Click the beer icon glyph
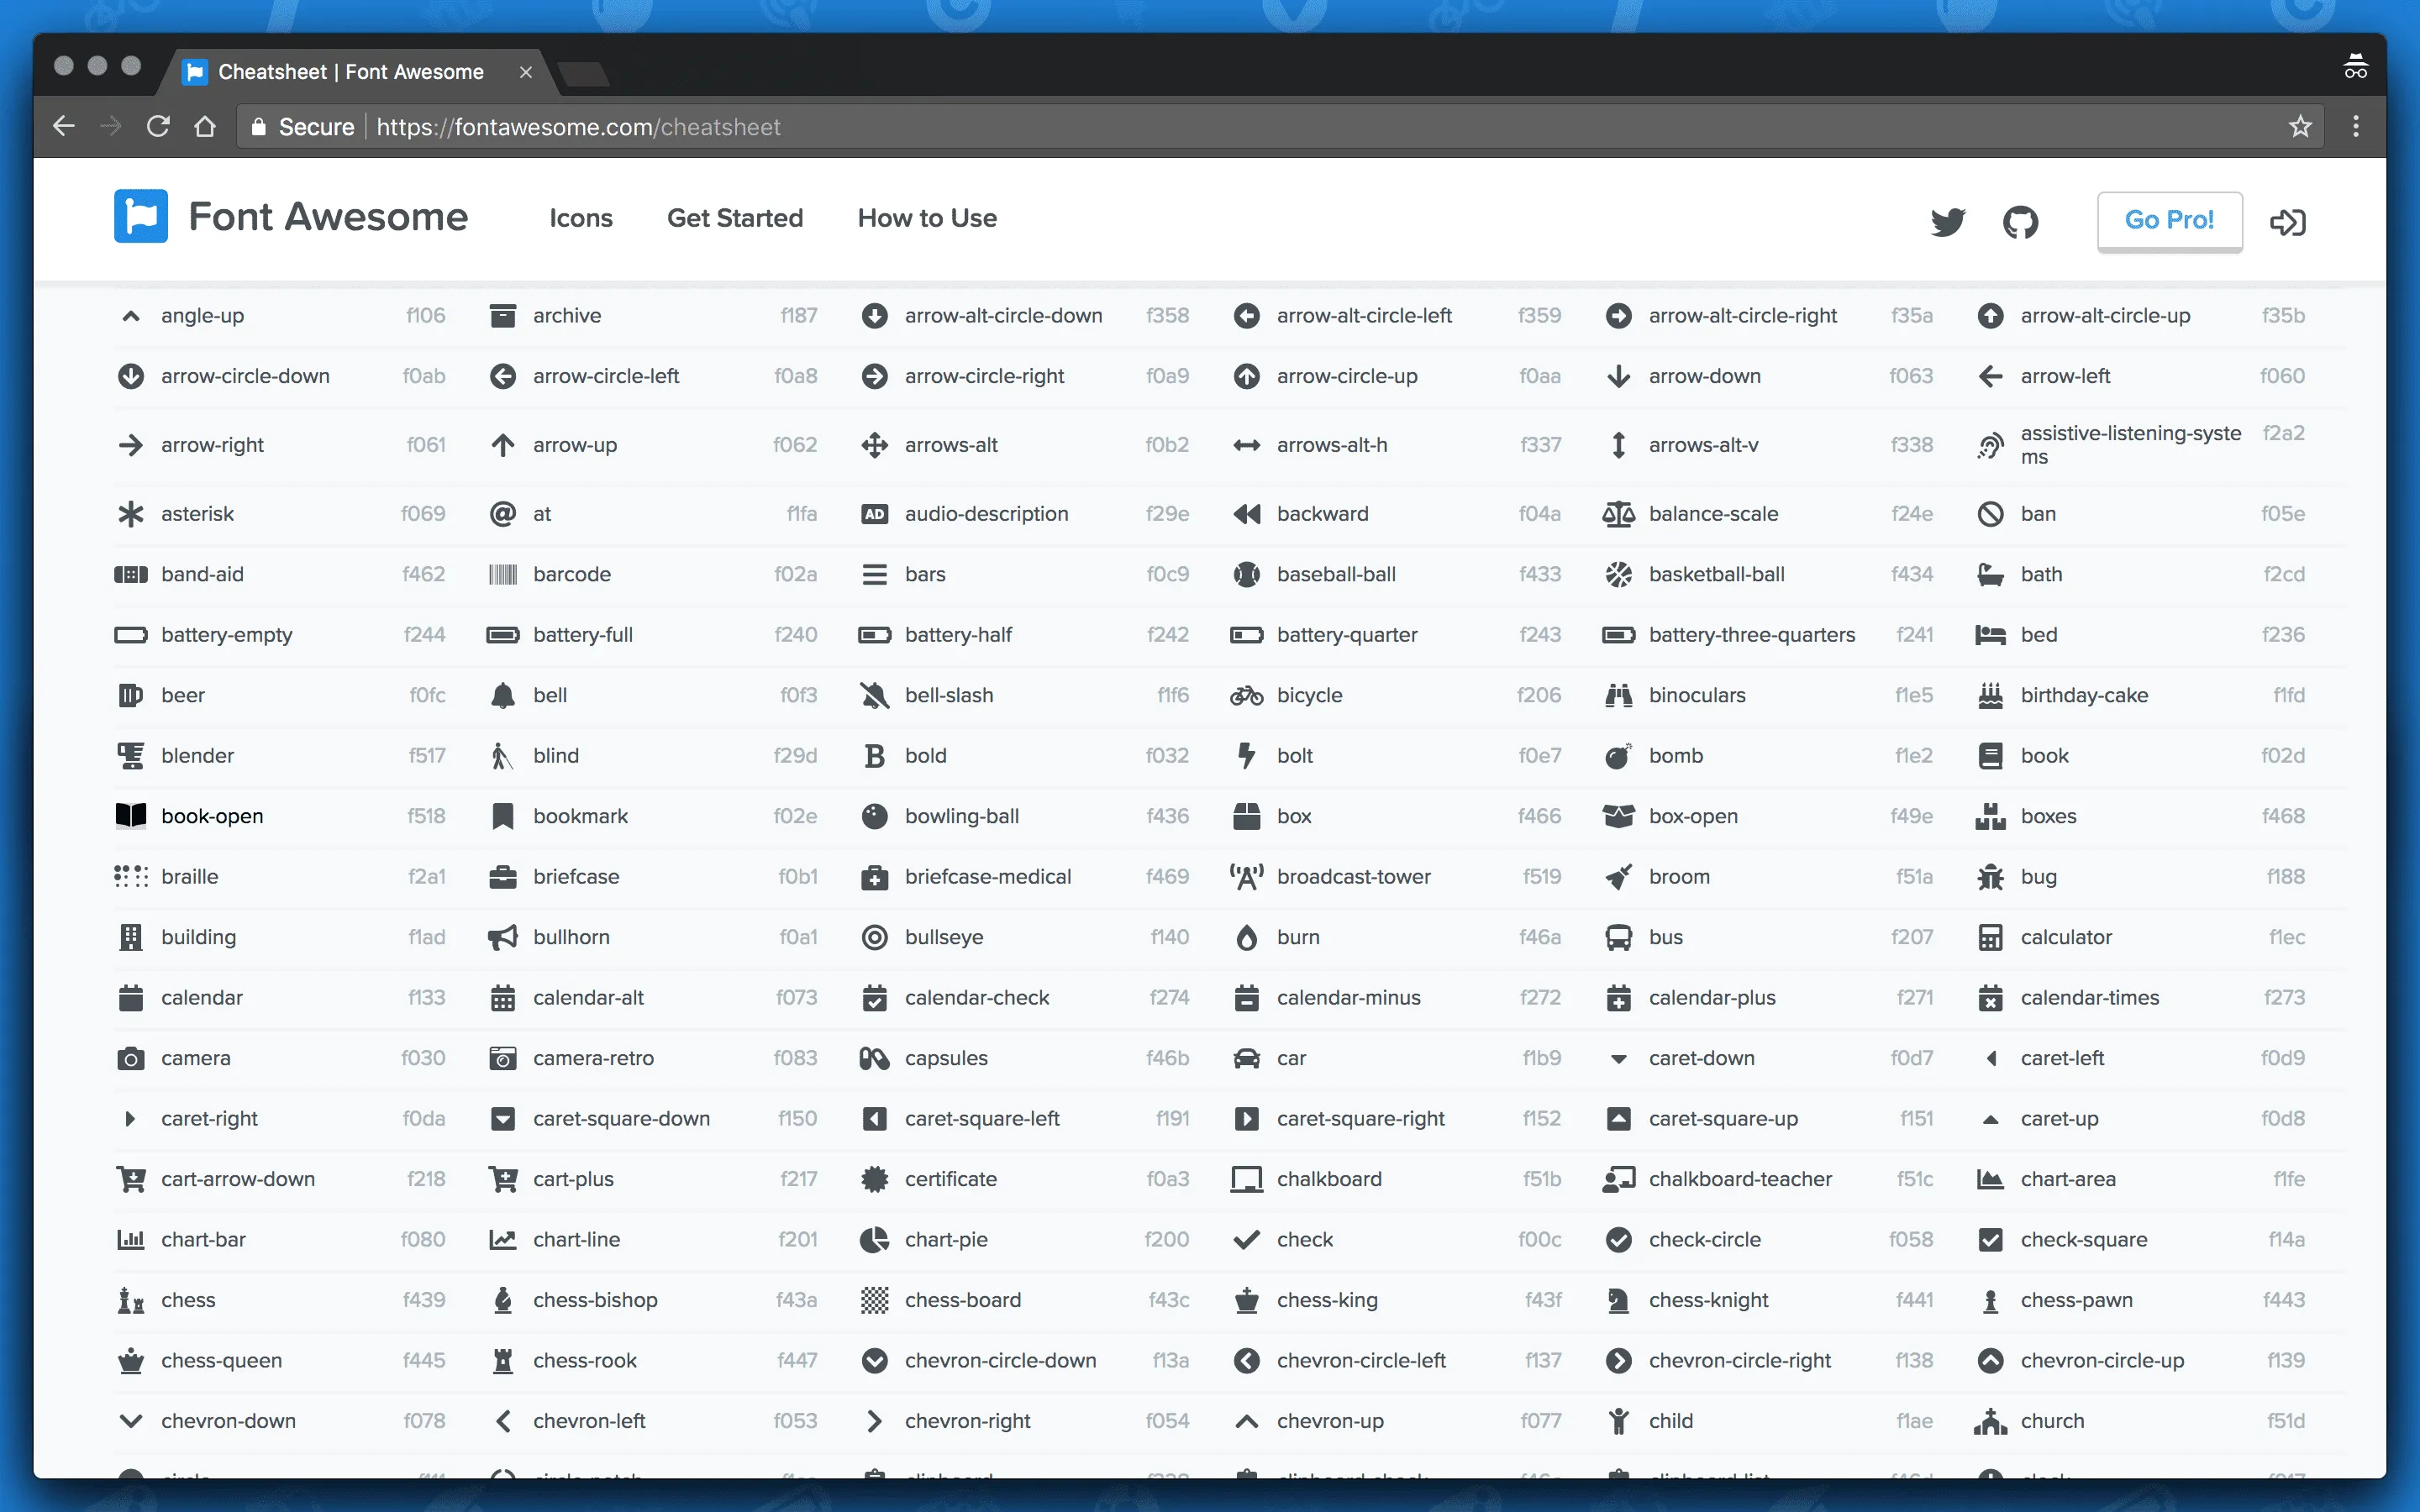This screenshot has height=1512, width=2420. click(131, 695)
